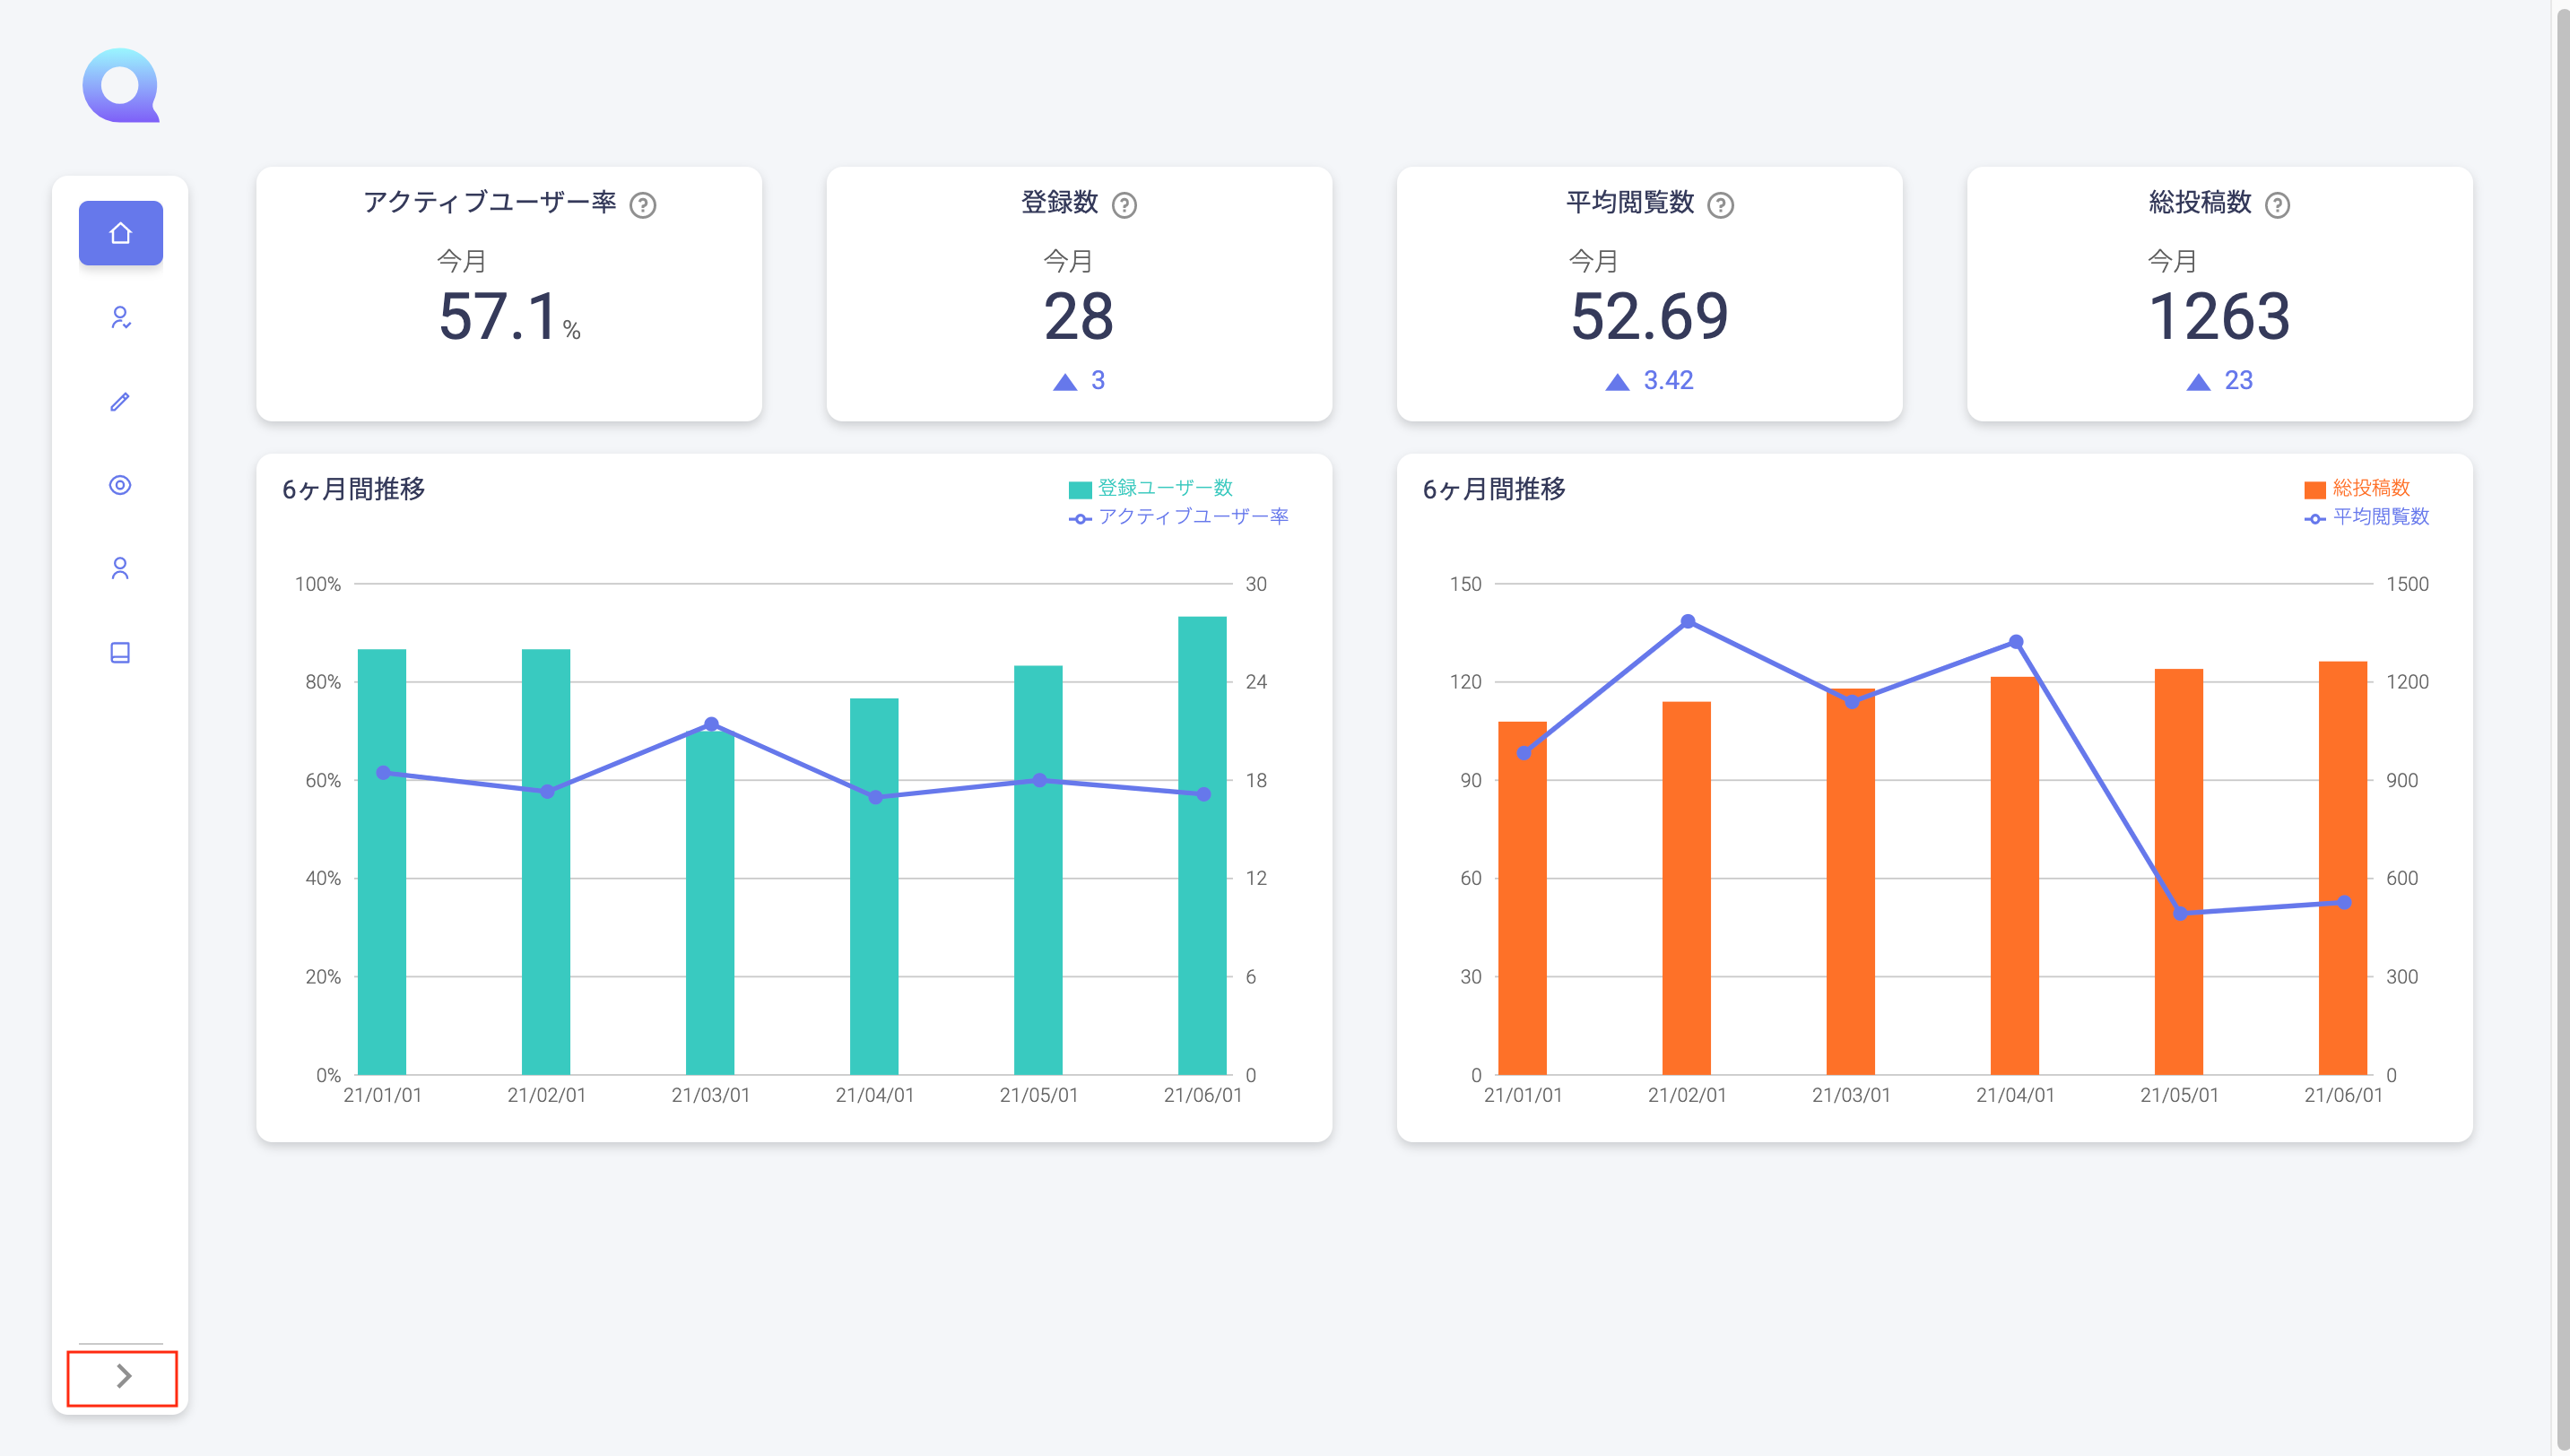Image resolution: width=2570 pixels, height=1456 pixels.
Task: Click the left chart title 6ヶ月間推移
Action: [353, 489]
